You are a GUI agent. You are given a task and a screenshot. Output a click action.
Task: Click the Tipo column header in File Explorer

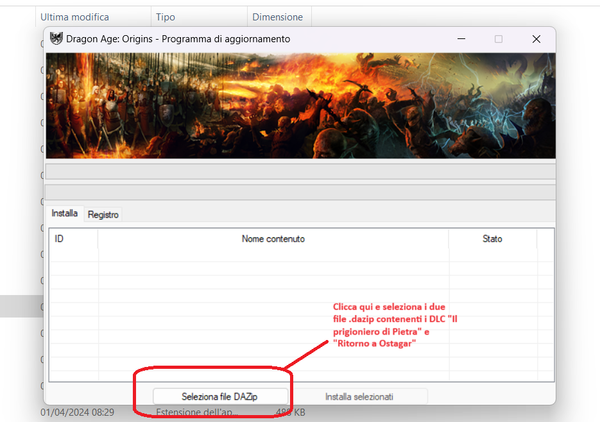click(199, 17)
